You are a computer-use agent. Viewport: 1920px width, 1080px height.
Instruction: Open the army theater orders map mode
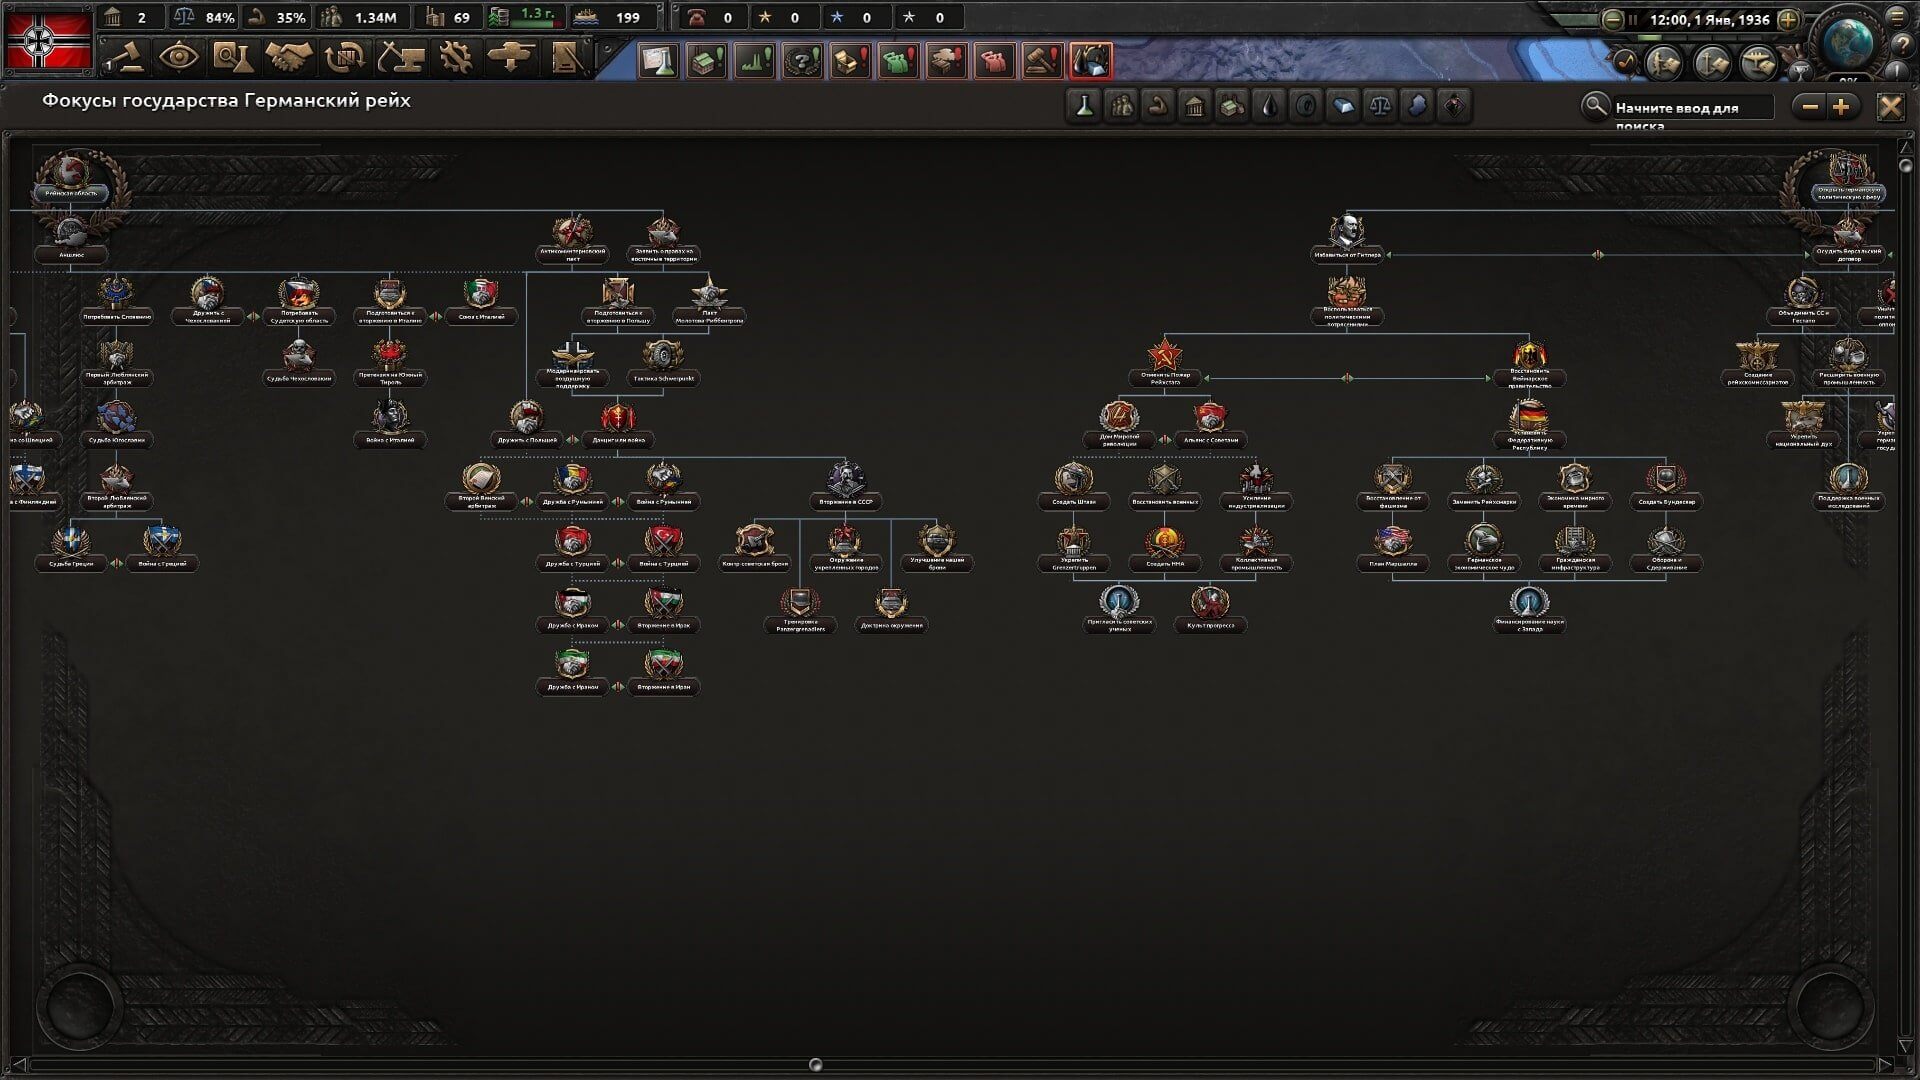pyautogui.click(x=1664, y=63)
